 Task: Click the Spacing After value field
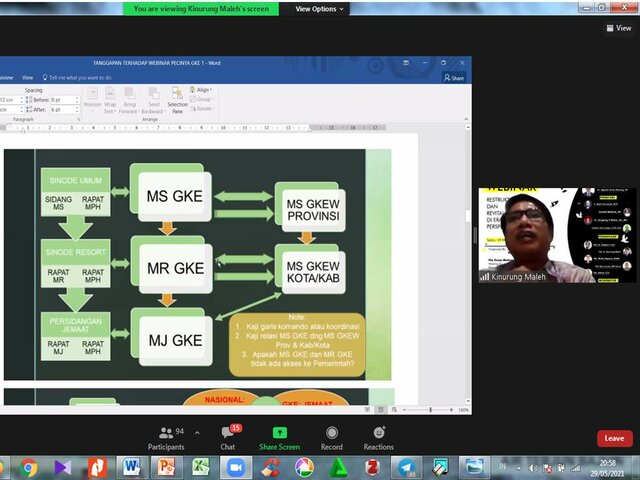[x=62, y=109]
